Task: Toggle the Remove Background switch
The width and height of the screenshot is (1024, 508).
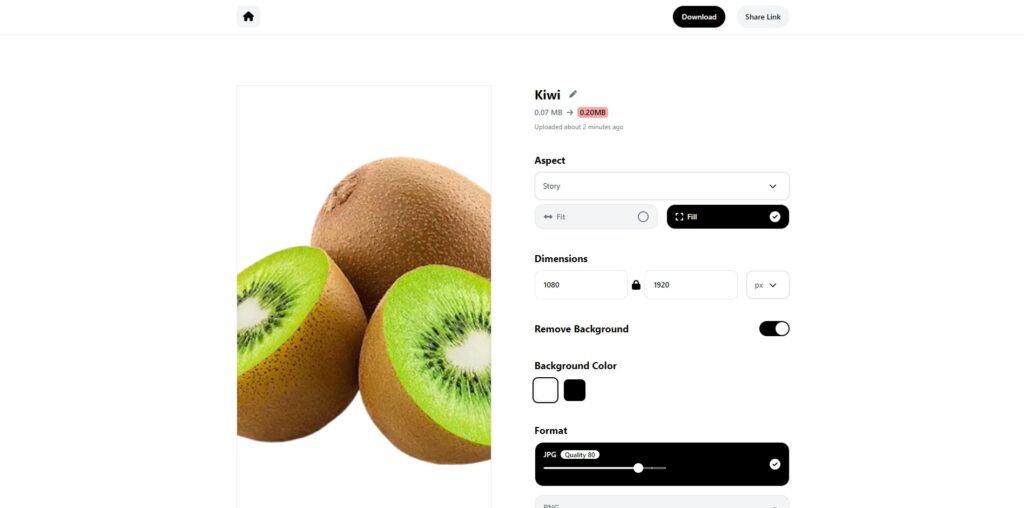Action: tap(774, 328)
